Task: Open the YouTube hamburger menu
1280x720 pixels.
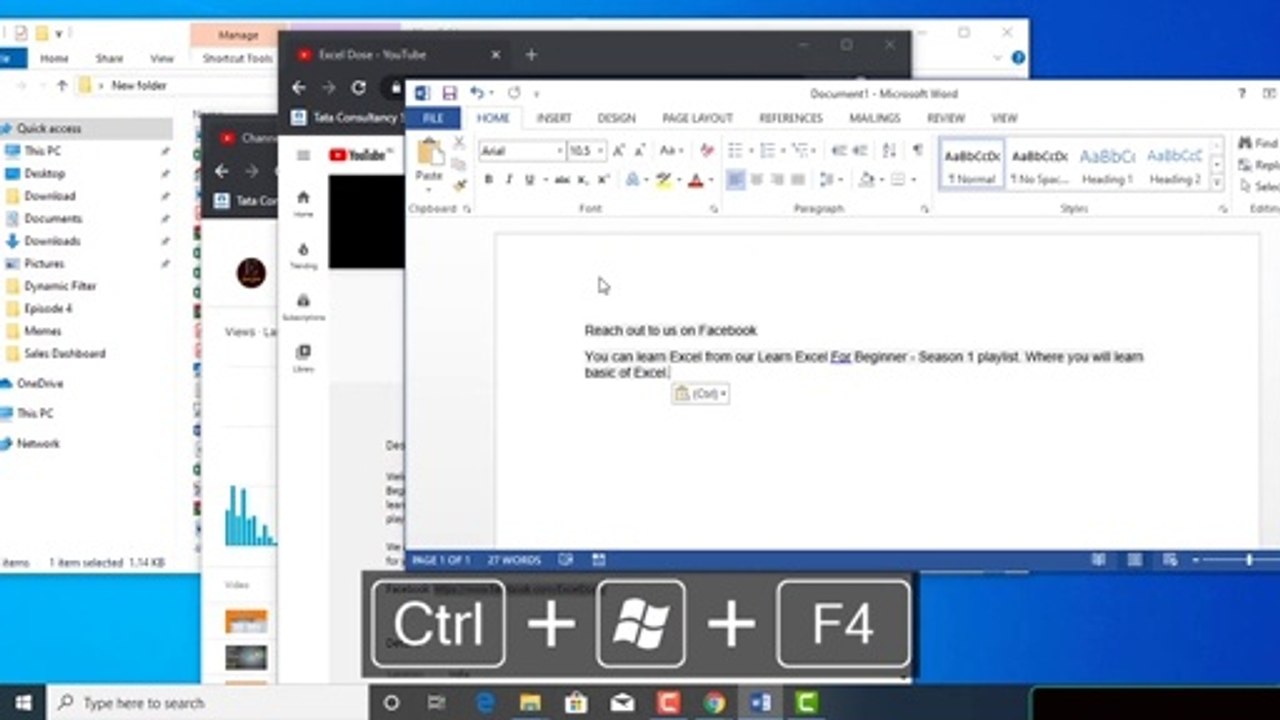Action: (x=303, y=155)
